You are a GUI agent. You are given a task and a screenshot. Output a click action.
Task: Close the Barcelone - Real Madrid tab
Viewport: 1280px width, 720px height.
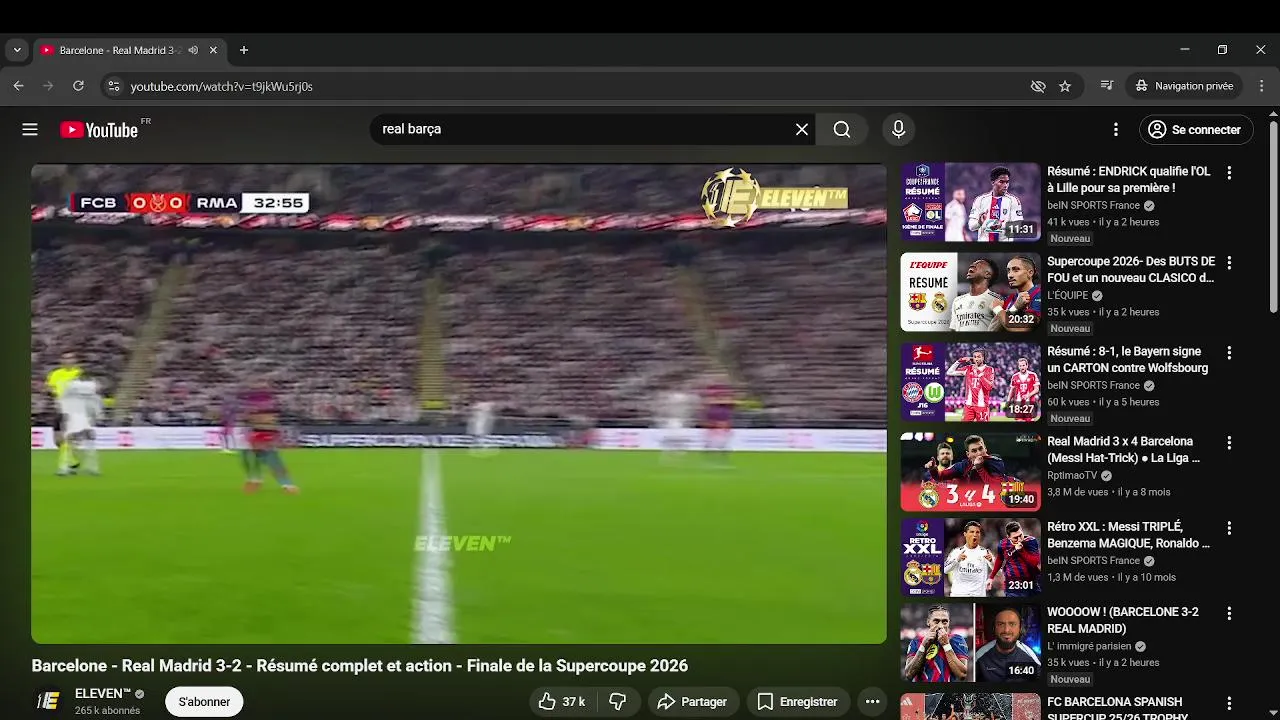point(213,50)
